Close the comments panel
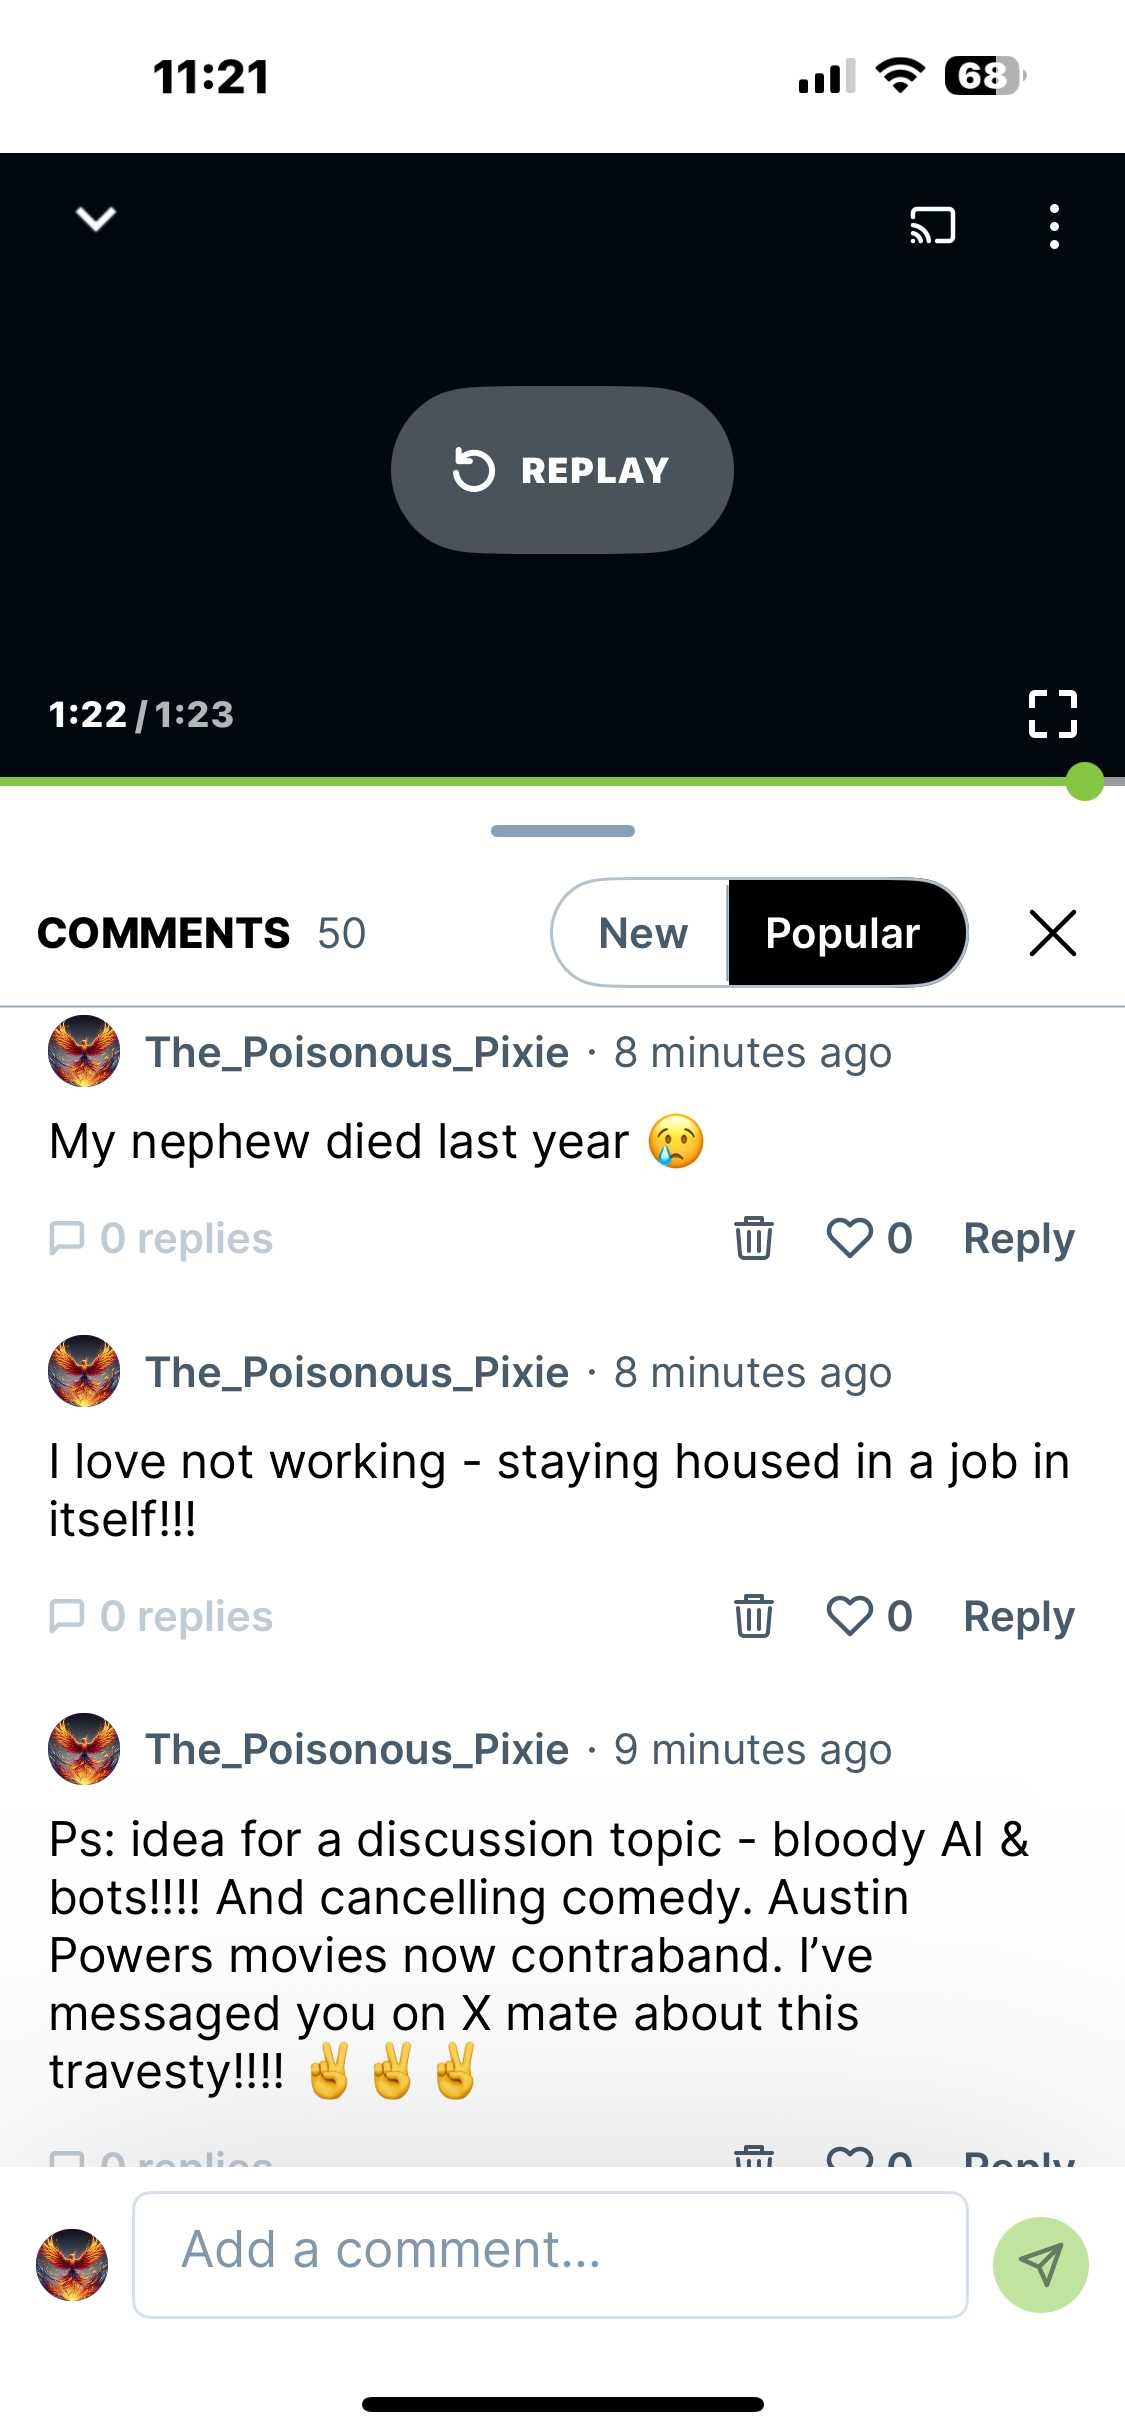1125x2436 pixels. [1052, 933]
